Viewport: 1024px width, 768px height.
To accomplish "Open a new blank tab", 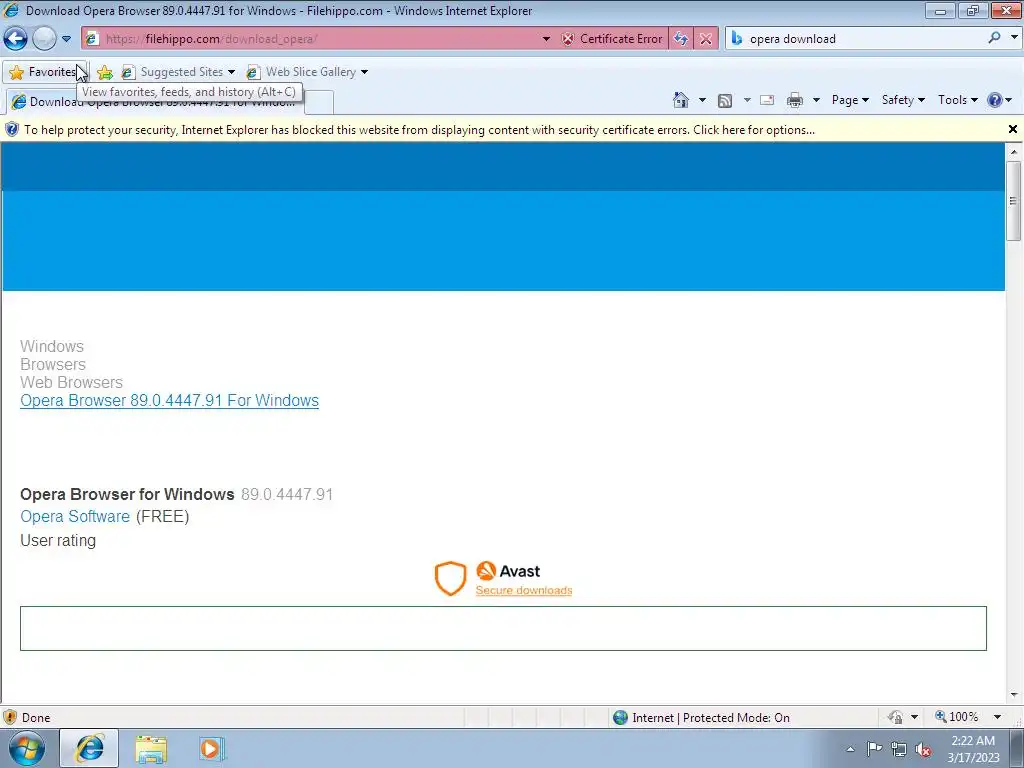I will click(x=319, y=103).
